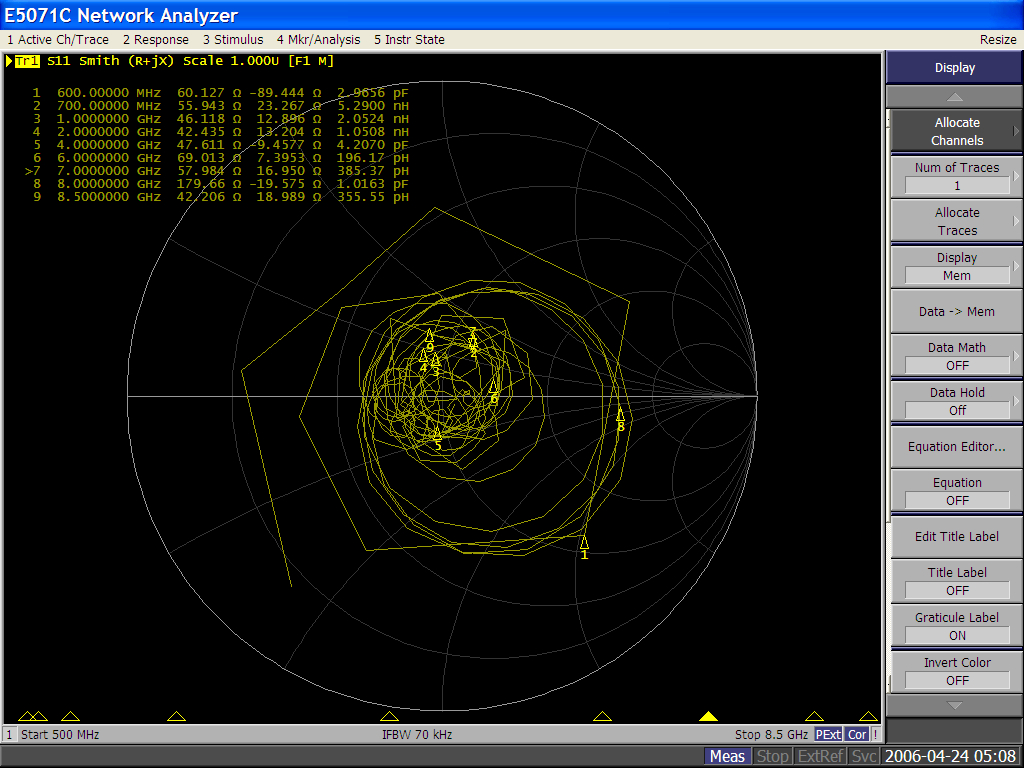Screen dimensions: 1024x768
Task: Click the Stop status indicator
Action: coord(772,756)
